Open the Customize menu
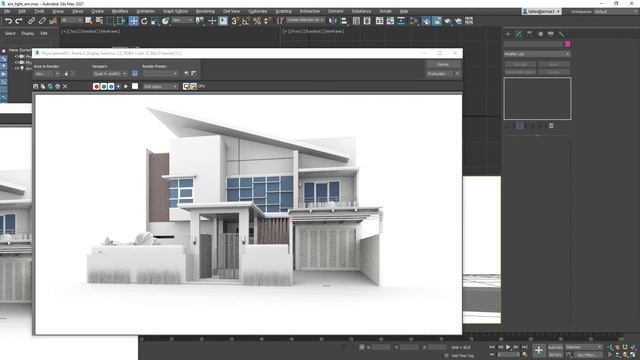Image resolution: width=640 pixels, height=360 pixels. (x=258, y=11)
